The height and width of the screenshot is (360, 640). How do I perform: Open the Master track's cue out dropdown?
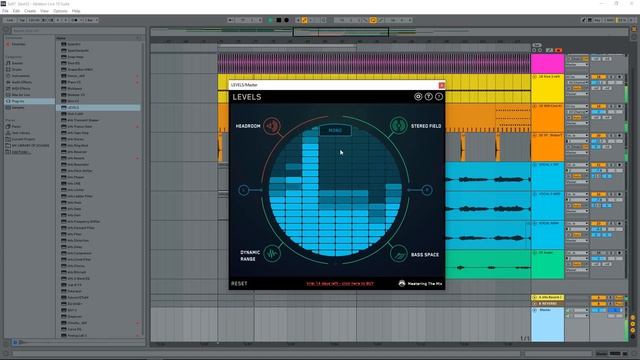coord(581,310)
